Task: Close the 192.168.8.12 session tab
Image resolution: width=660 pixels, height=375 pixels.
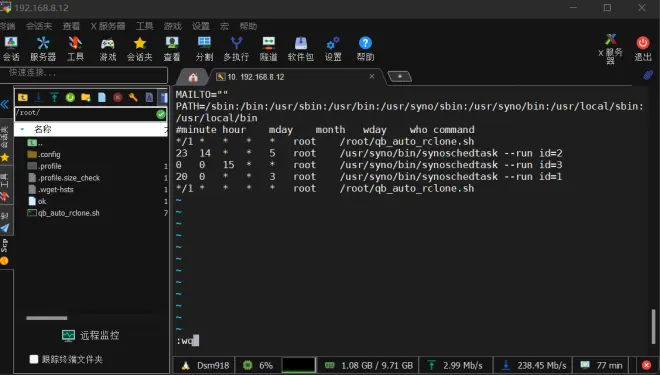Action: (x=372, y=76)
